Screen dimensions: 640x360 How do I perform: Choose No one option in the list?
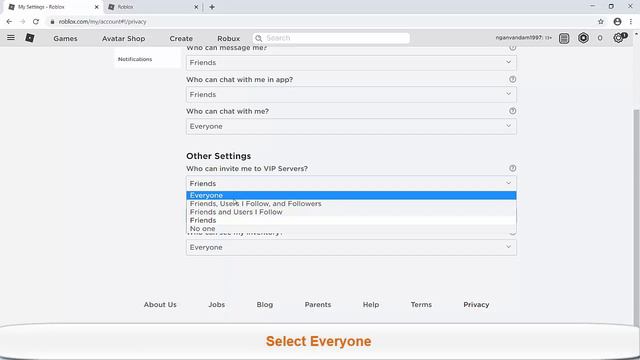(x=351, y=229)
